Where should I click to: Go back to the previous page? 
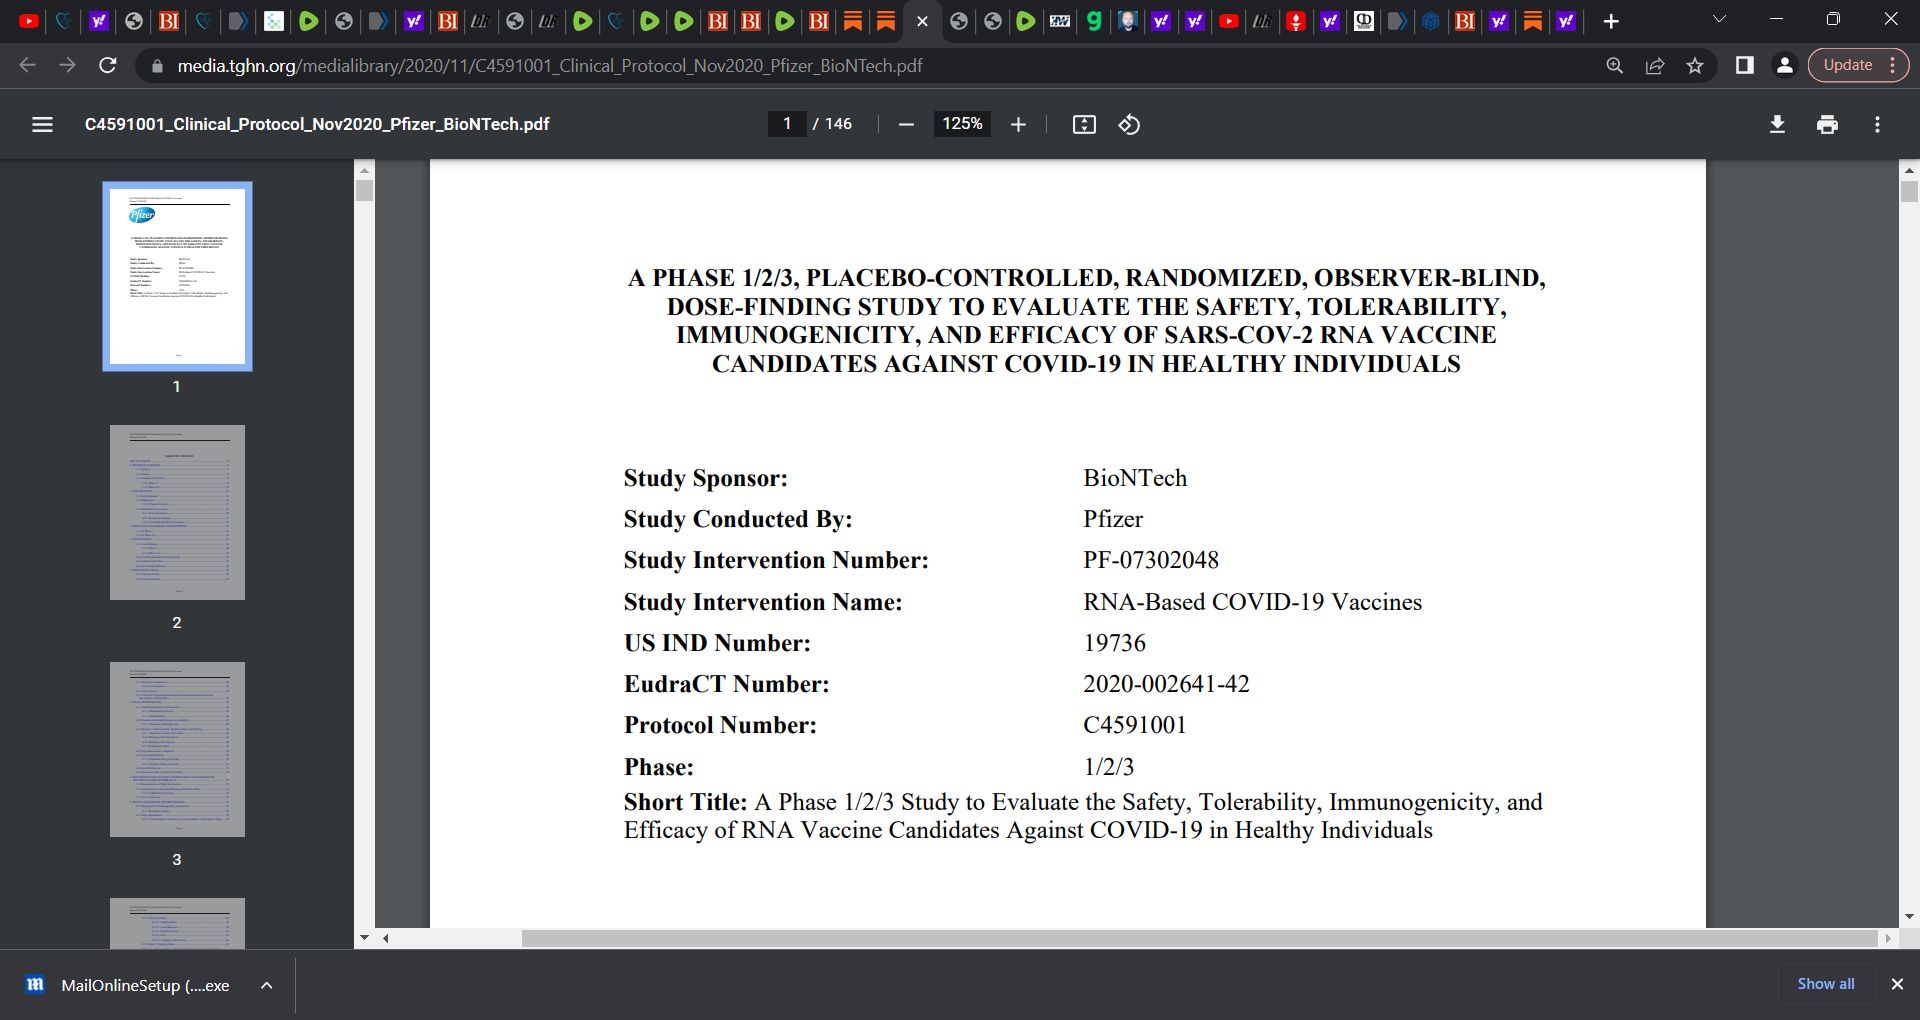click(x=27, y=65)
